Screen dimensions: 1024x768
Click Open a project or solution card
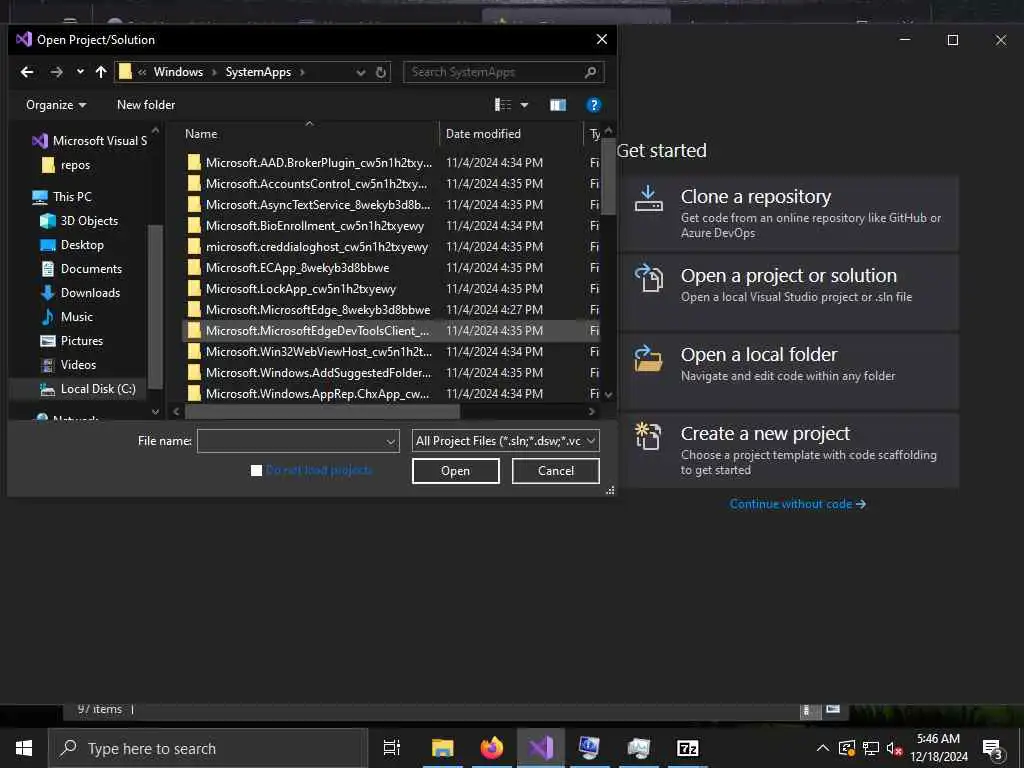point(789,292)
